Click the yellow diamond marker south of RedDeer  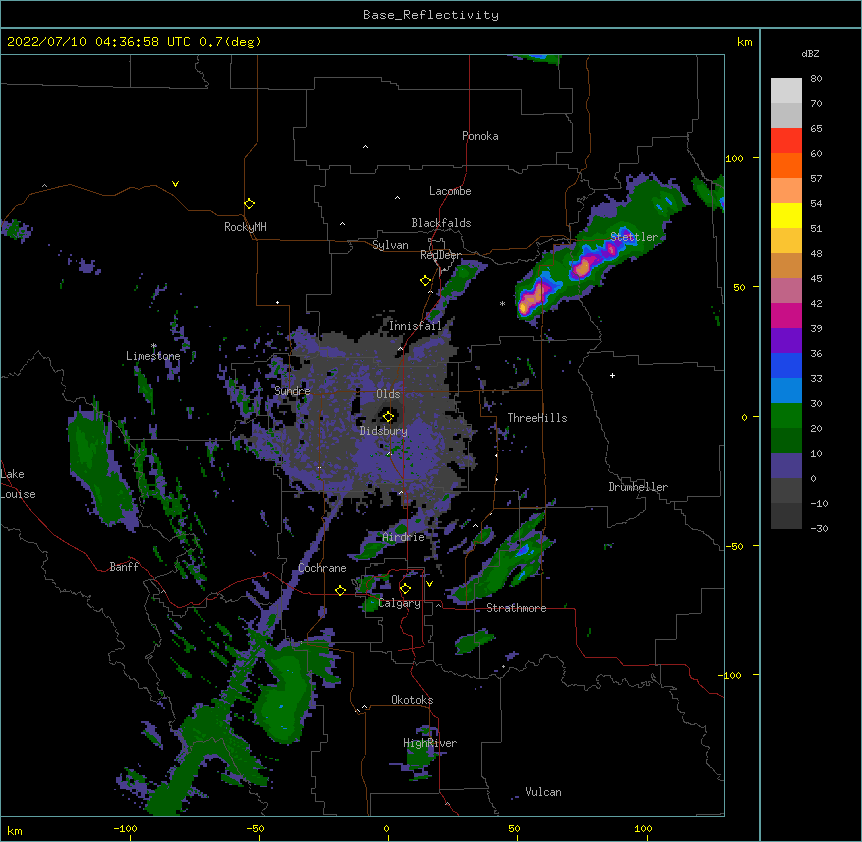click(x=425, y=281)
